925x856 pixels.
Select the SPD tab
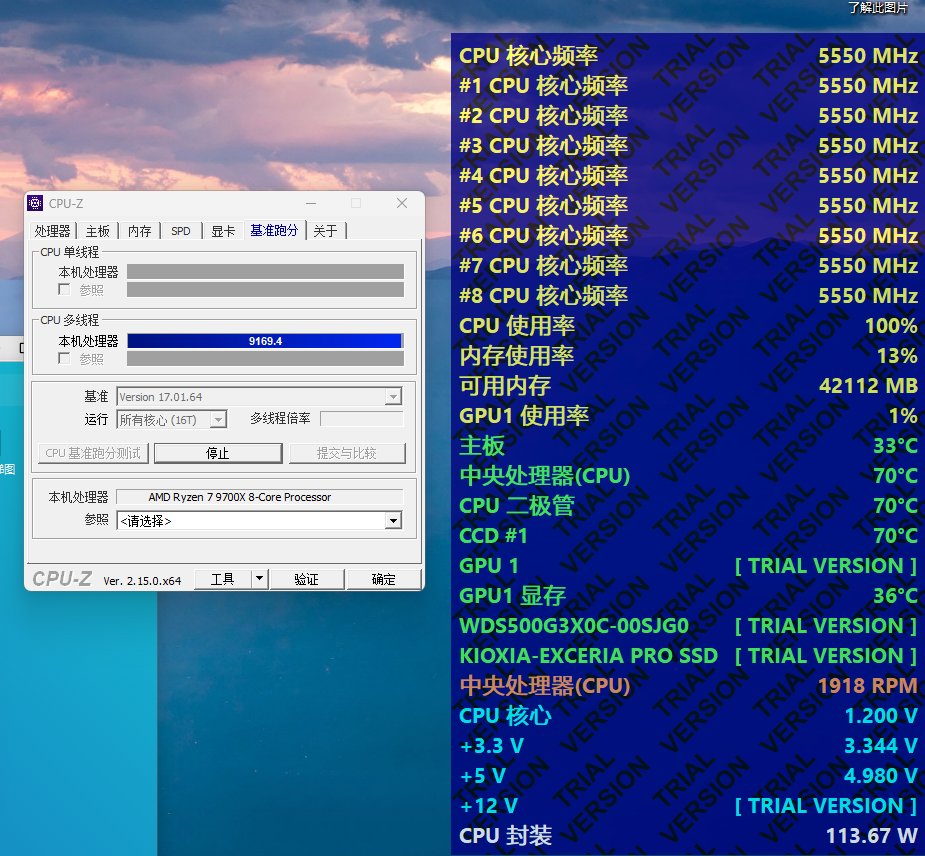point(181,231)
